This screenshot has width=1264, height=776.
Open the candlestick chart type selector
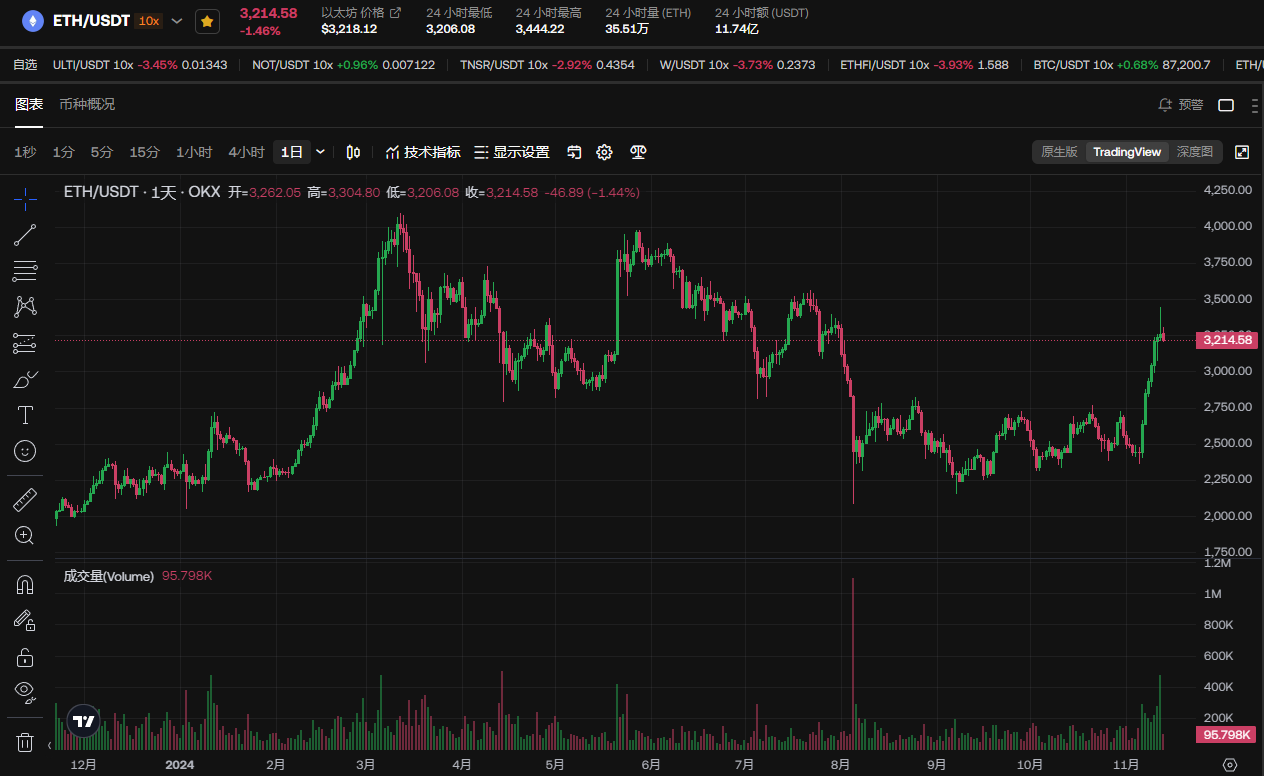click(353, 152)
